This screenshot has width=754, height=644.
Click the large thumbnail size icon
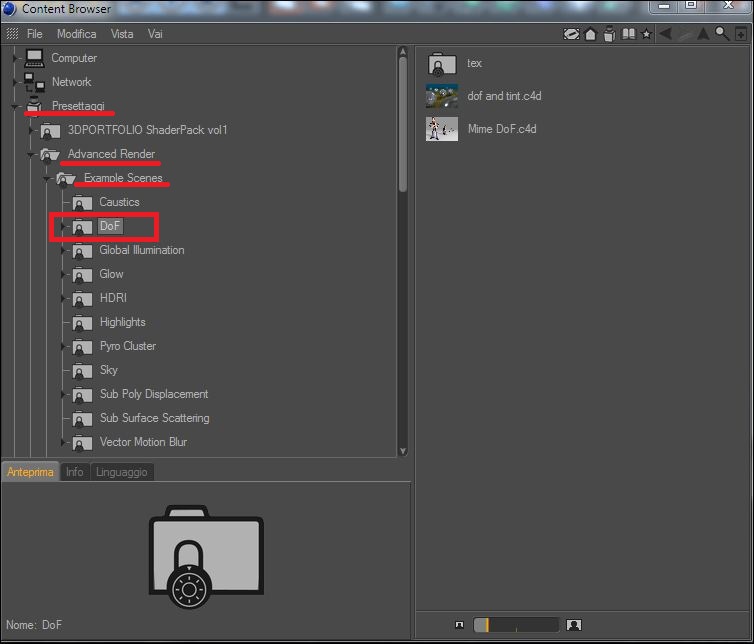point(574,625)
